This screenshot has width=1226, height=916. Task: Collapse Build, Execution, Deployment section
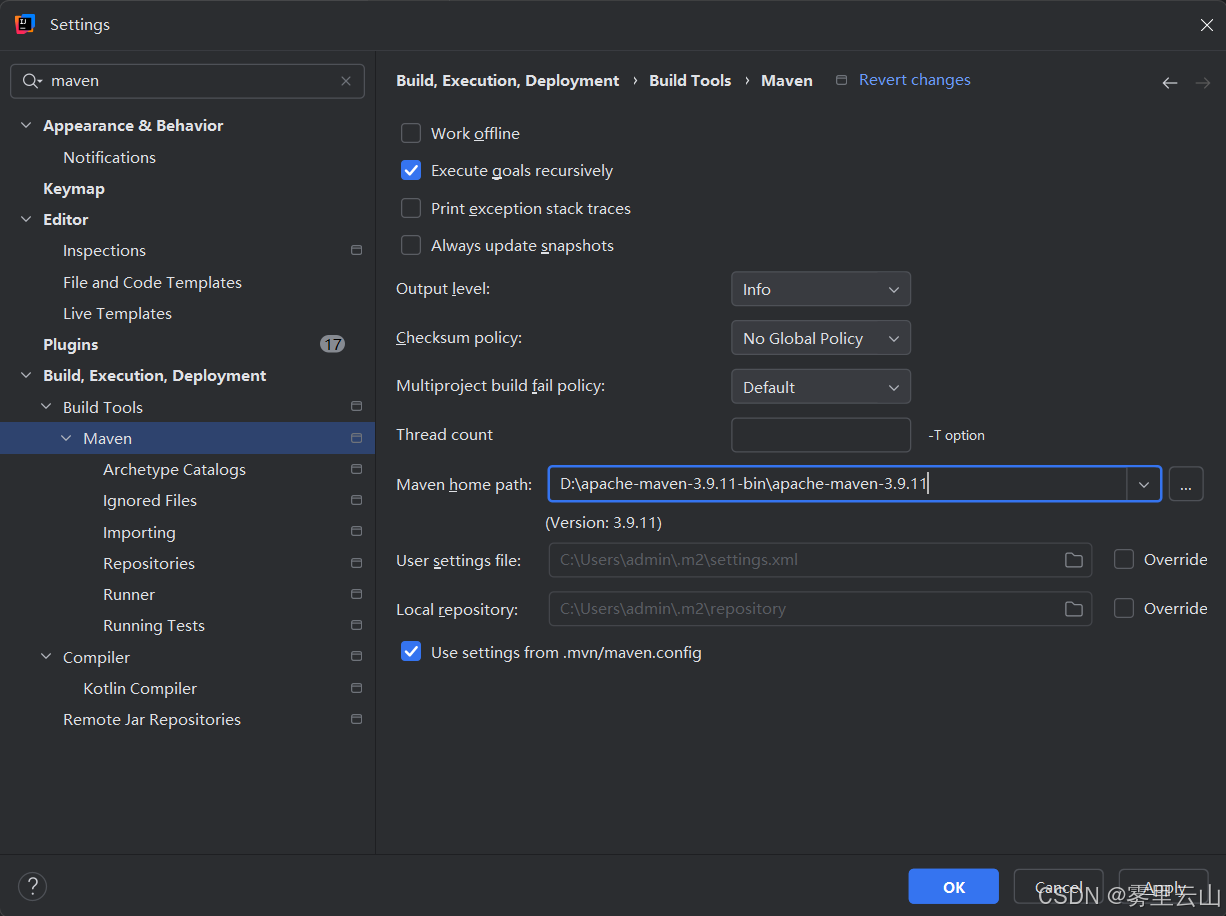pos(26,376)
